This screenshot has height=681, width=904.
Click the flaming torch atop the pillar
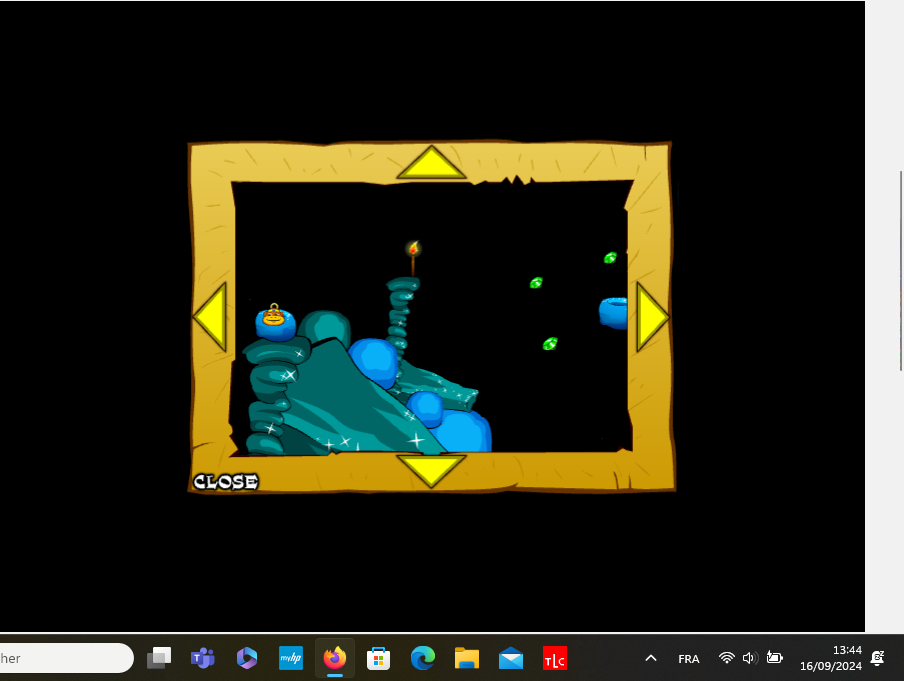413,249
